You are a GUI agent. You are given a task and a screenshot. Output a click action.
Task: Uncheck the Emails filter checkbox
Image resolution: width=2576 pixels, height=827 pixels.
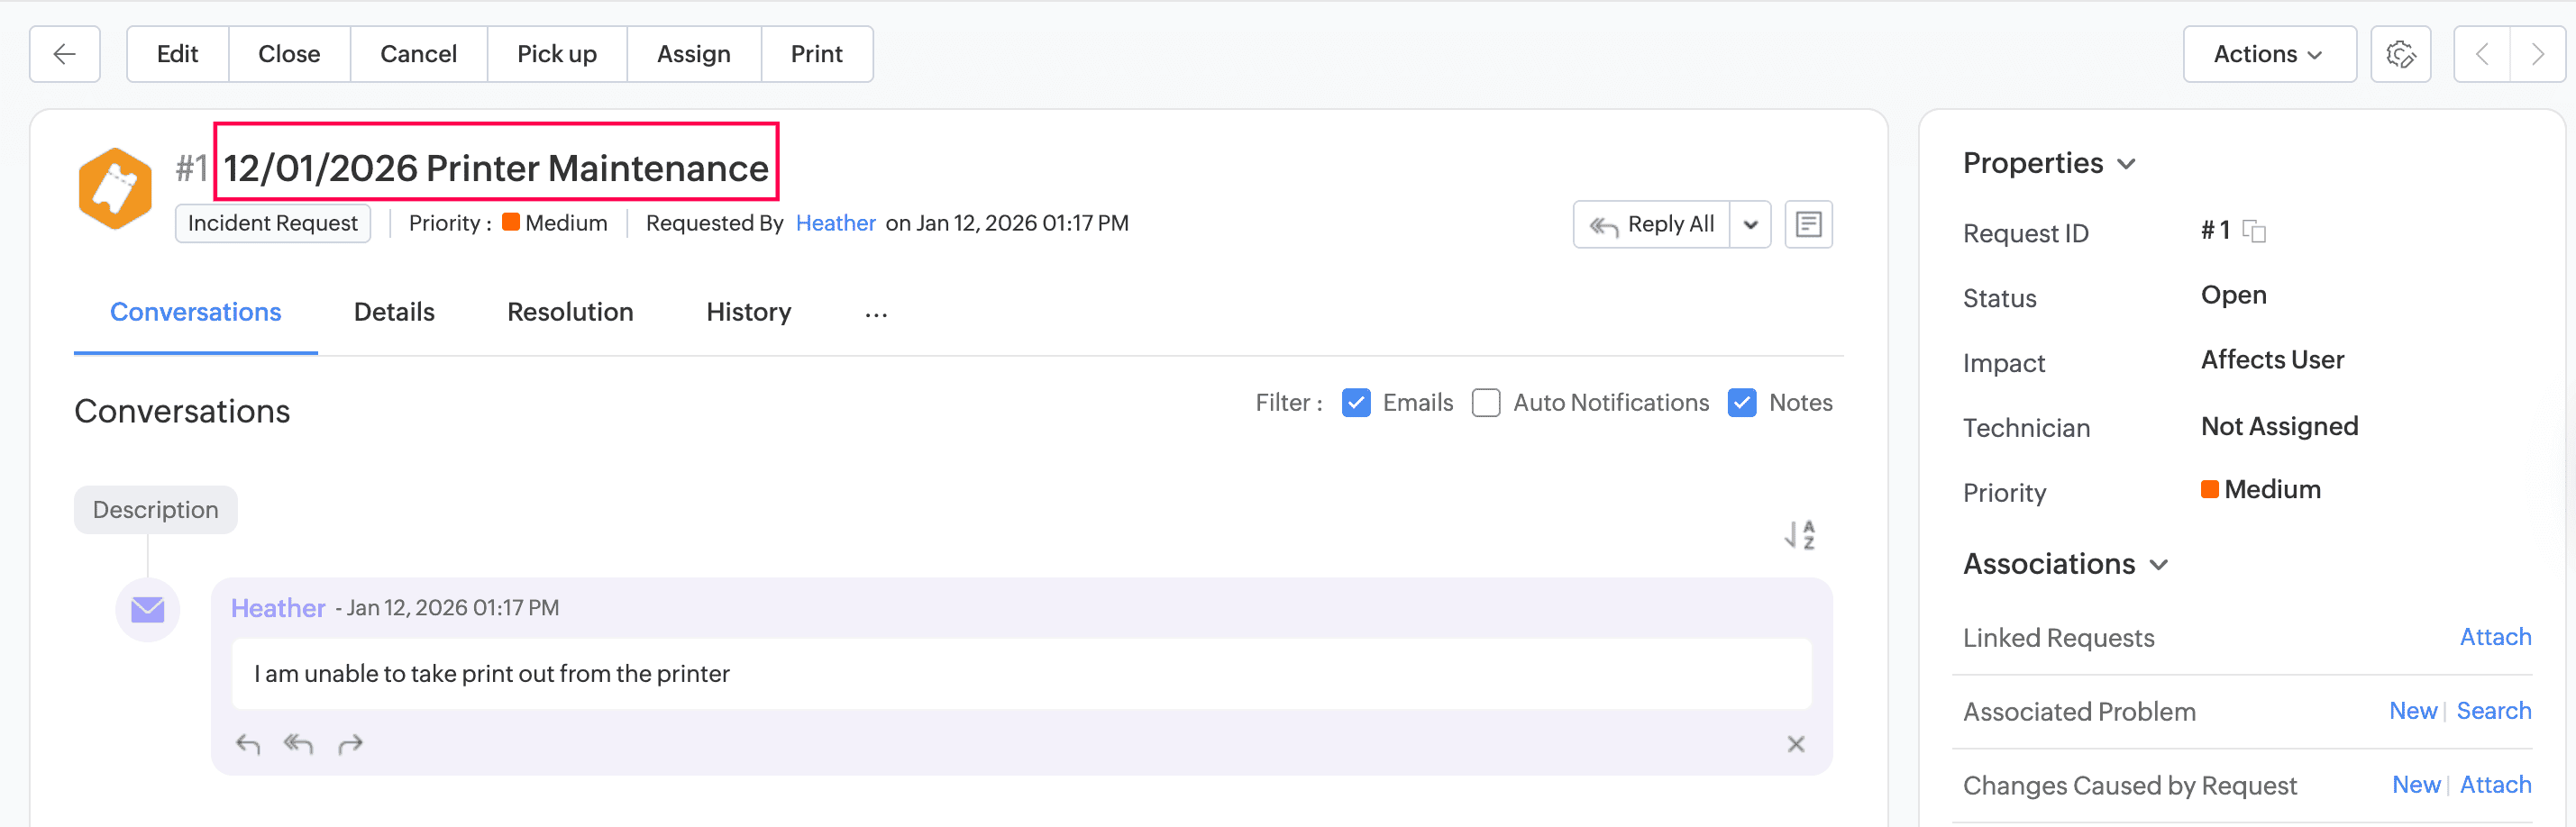[1356, 403]
